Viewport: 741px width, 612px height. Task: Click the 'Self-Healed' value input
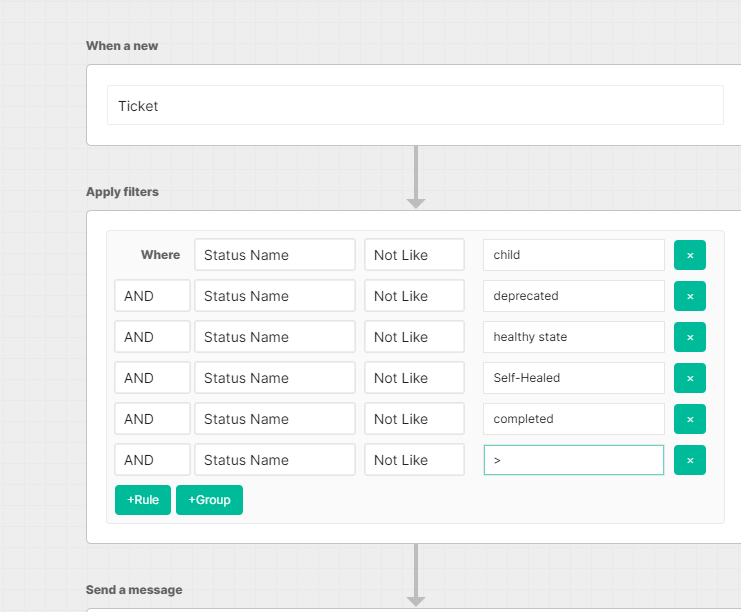click(573, 378)
